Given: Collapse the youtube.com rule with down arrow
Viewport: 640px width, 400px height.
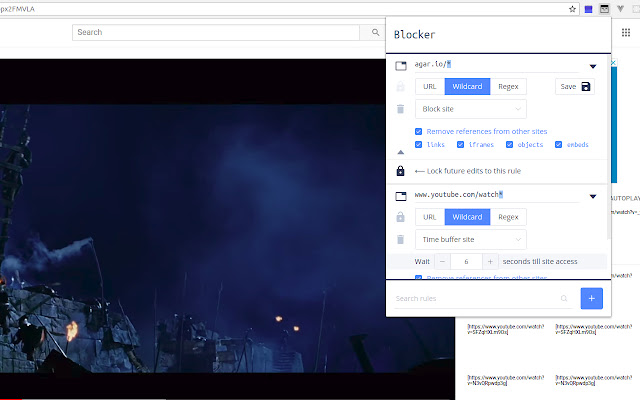Looking at the screenshot, I should click(x=593, y=197).
